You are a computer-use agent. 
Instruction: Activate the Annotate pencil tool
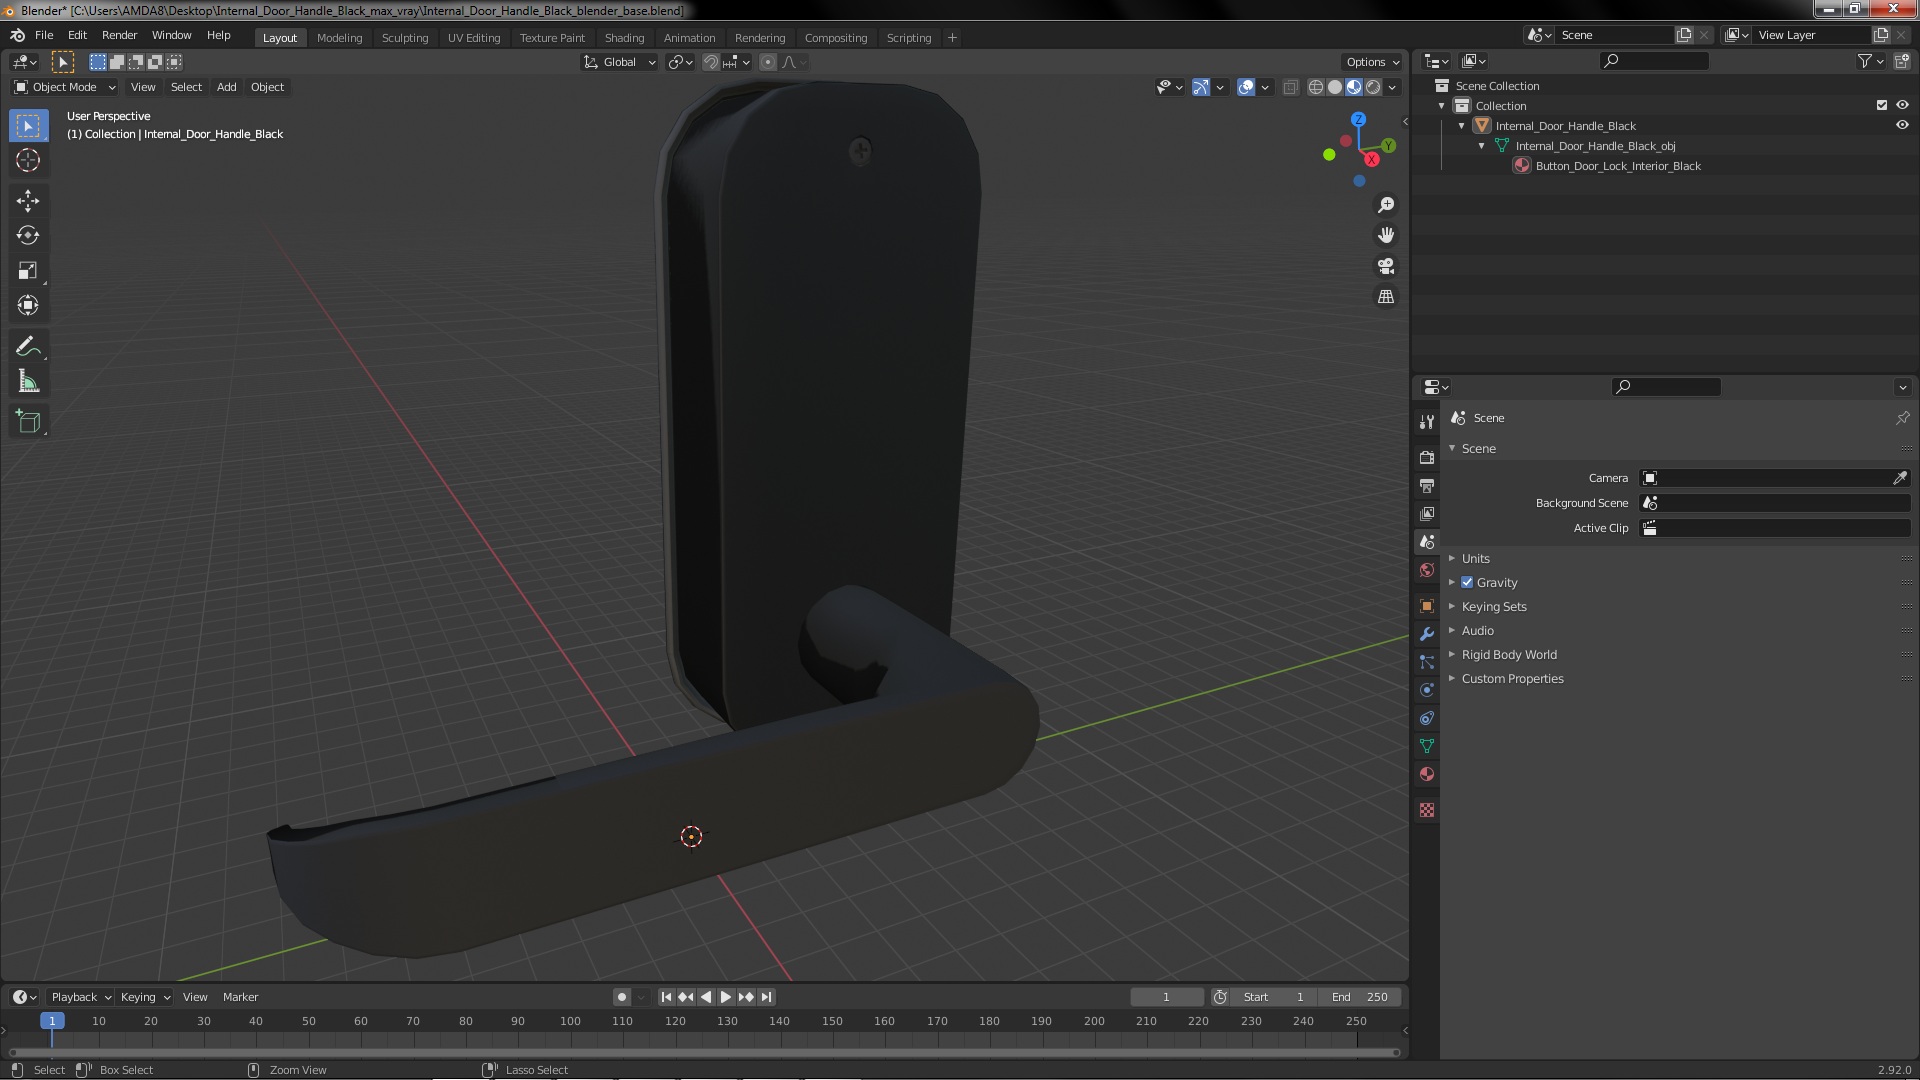coord(28,347)
